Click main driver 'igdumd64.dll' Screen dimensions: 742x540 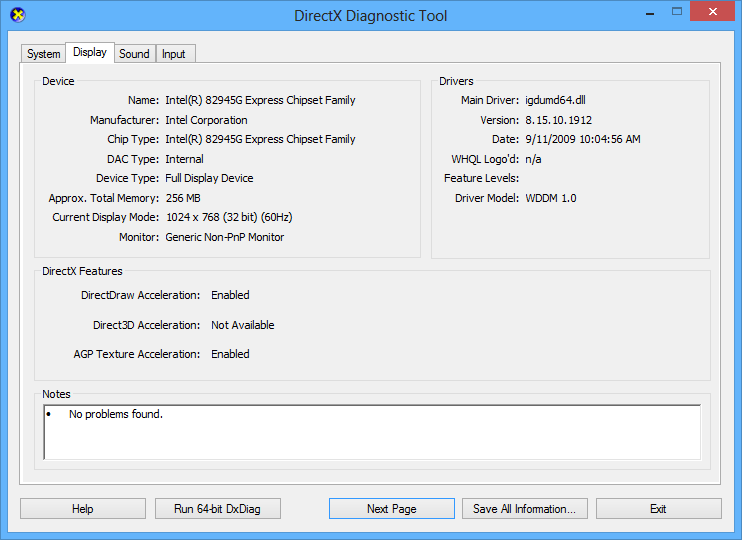point(556,100)
